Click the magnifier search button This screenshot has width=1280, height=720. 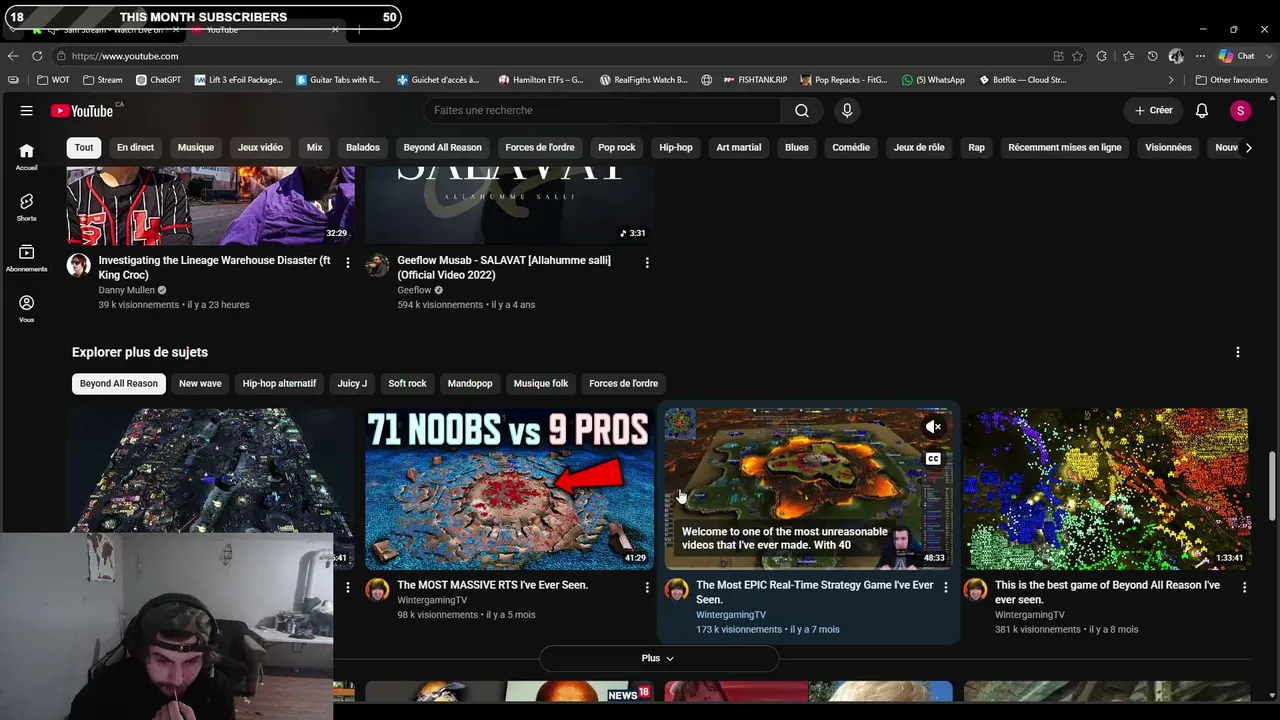click(x=802, y=111)
